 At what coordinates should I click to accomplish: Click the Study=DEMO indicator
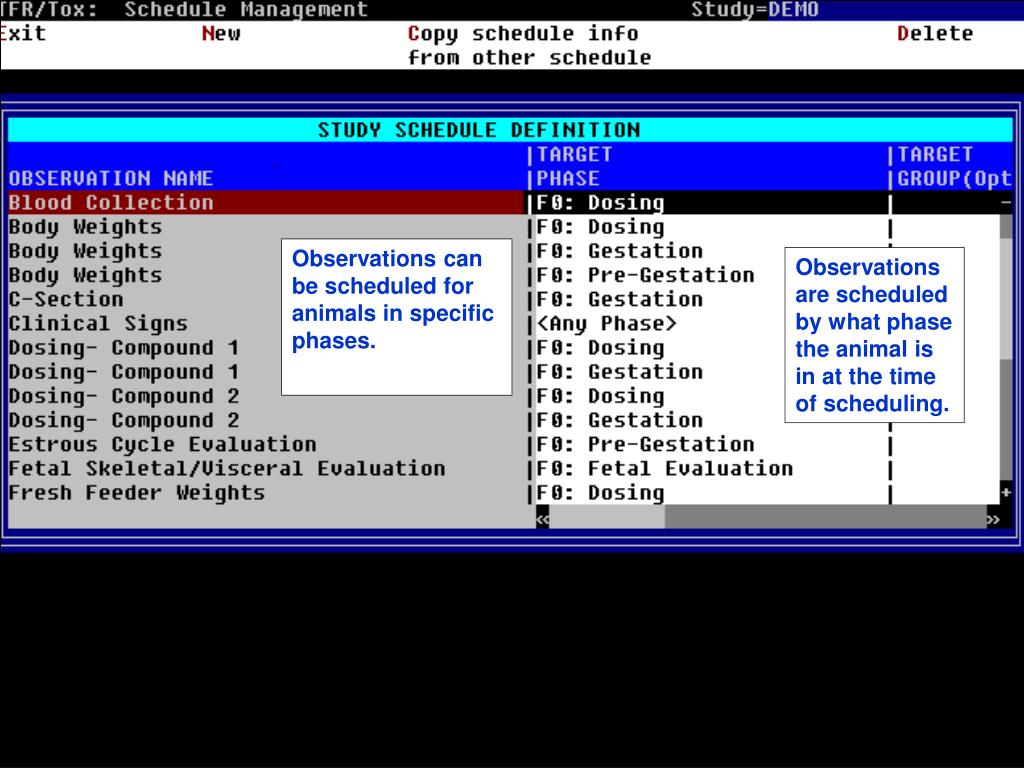click(x=754, y=10)
